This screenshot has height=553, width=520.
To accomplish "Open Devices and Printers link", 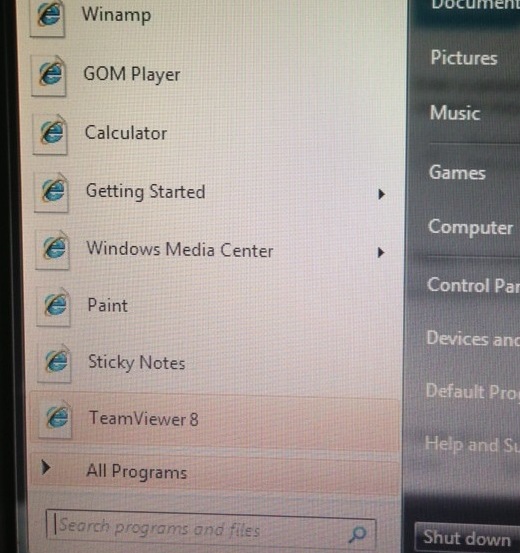I will tap(473, 339).
